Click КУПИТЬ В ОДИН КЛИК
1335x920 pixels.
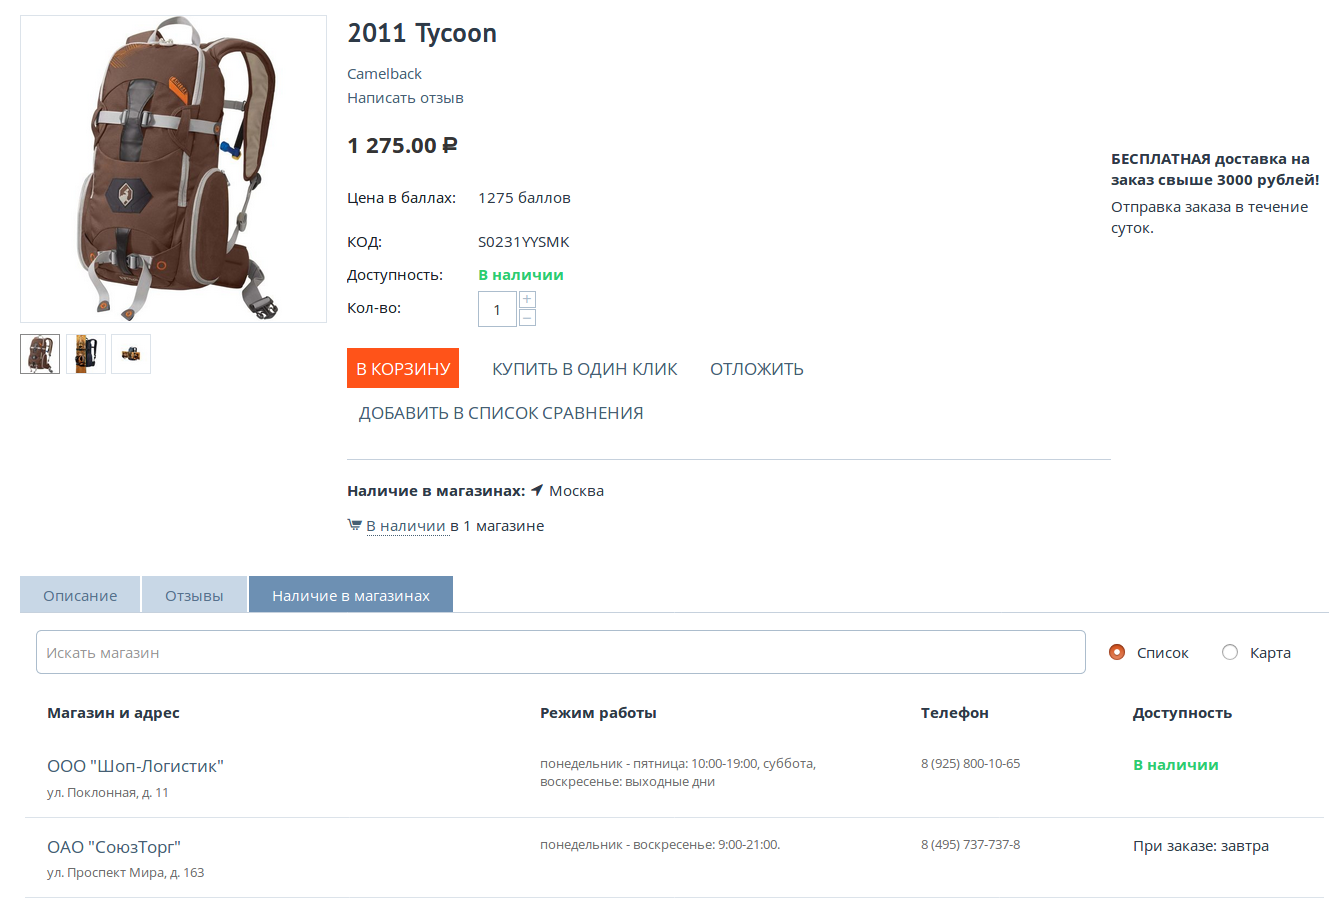point(584,369)
